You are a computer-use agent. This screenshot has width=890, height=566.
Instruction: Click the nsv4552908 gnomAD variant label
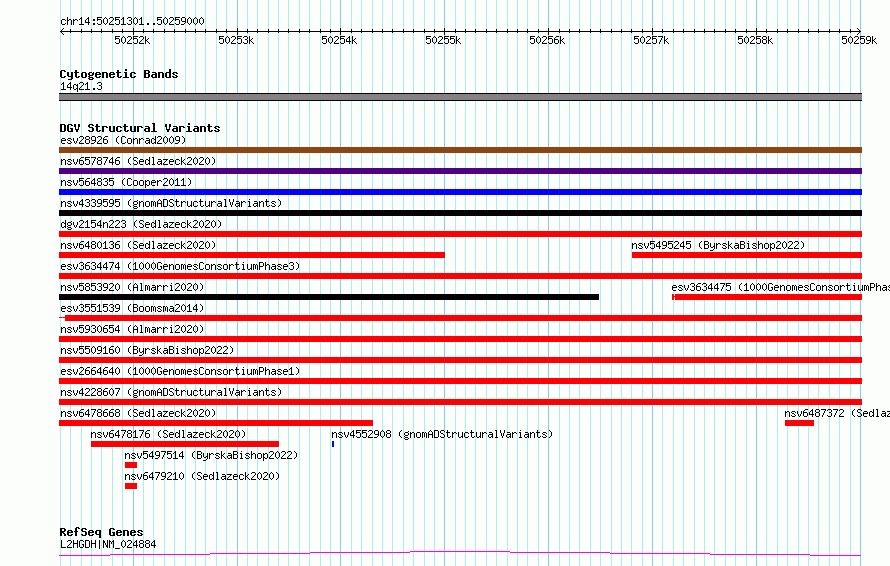(x=442, y=434)
